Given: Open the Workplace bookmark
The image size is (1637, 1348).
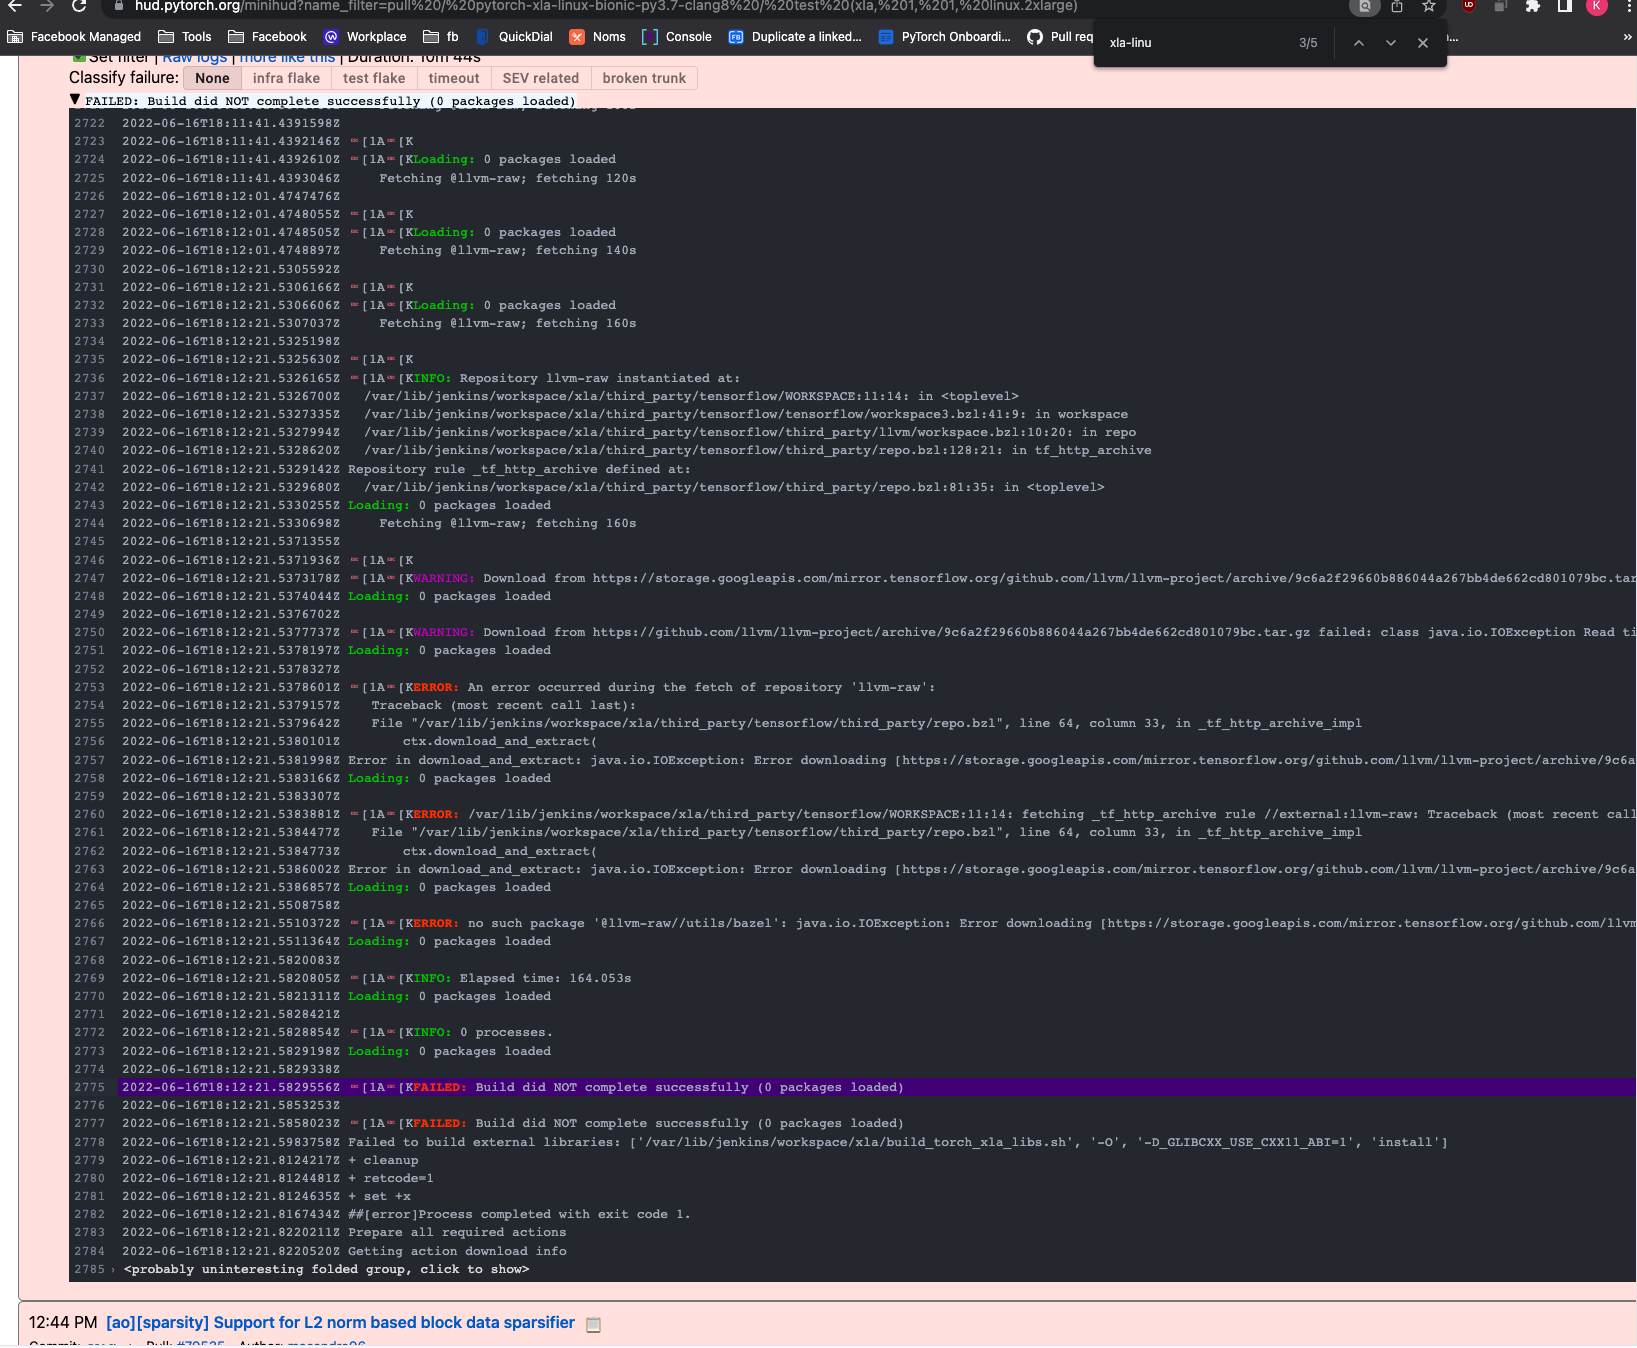Looking at the screenshot, I should coord(365,37).
